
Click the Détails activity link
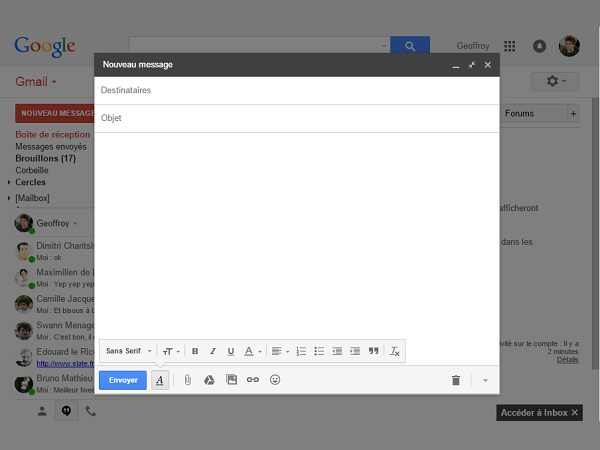coord(567,360)
